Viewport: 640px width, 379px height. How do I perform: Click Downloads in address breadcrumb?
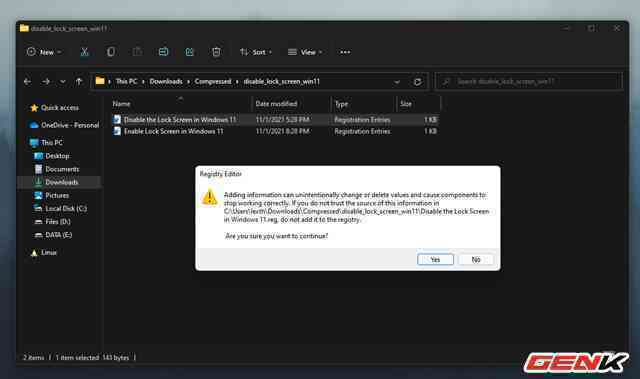click(x=166, y=82)
